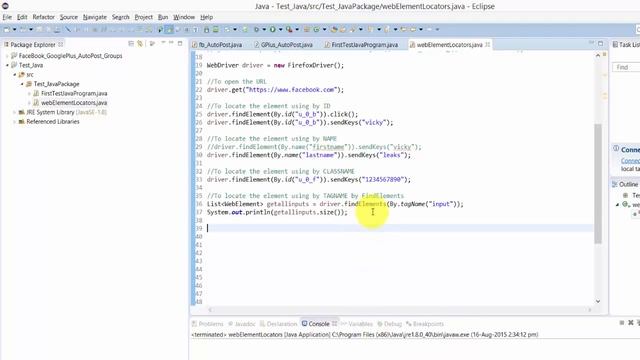Open the Navigate menu

pos(95,17)
